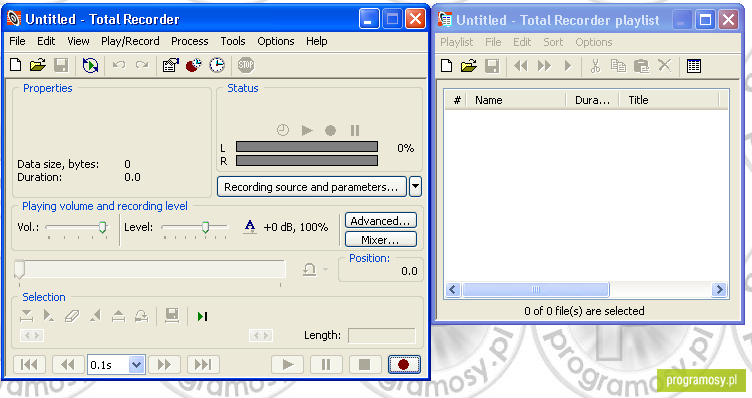Click the Save disk icon in Total Recorder
Screen dimensions: 752x398
click(x=61, y=65)
